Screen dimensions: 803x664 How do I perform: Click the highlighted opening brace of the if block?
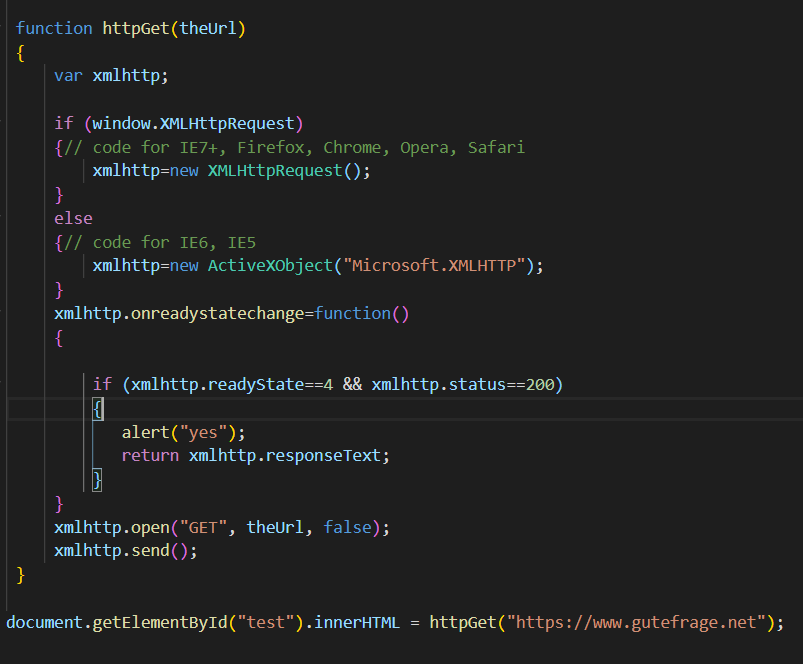click(95, 408)
